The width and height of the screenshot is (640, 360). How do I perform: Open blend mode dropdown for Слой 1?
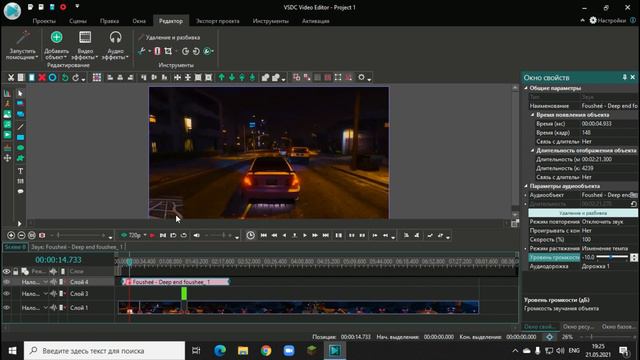tap(46, 308)
